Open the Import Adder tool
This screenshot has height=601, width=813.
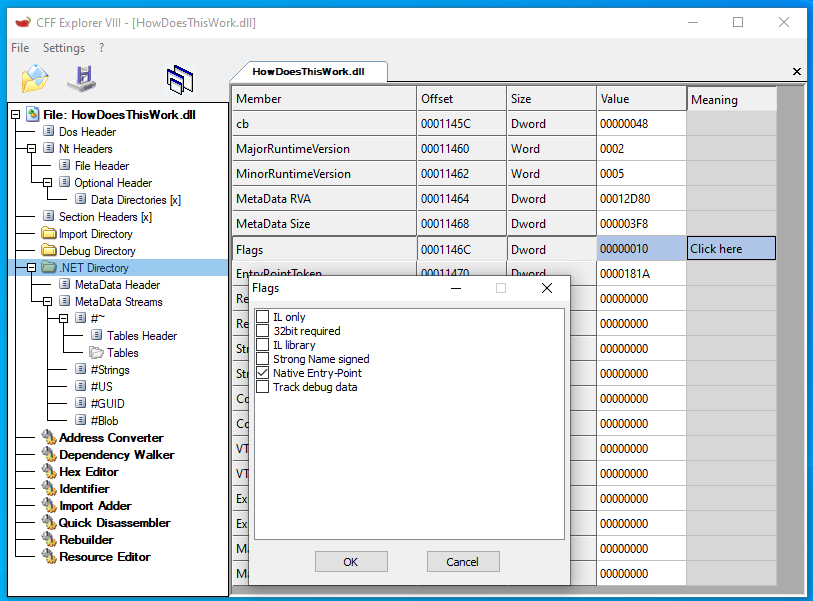click(x=95, y=506)
